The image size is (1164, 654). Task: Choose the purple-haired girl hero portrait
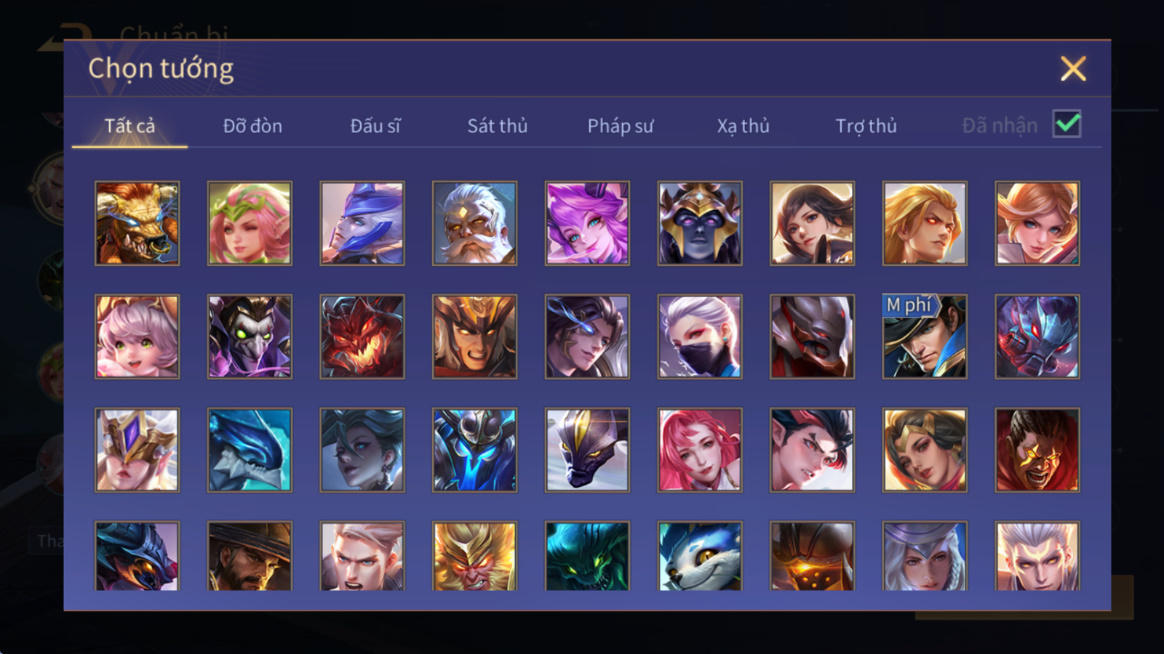[x=587, y=223]
